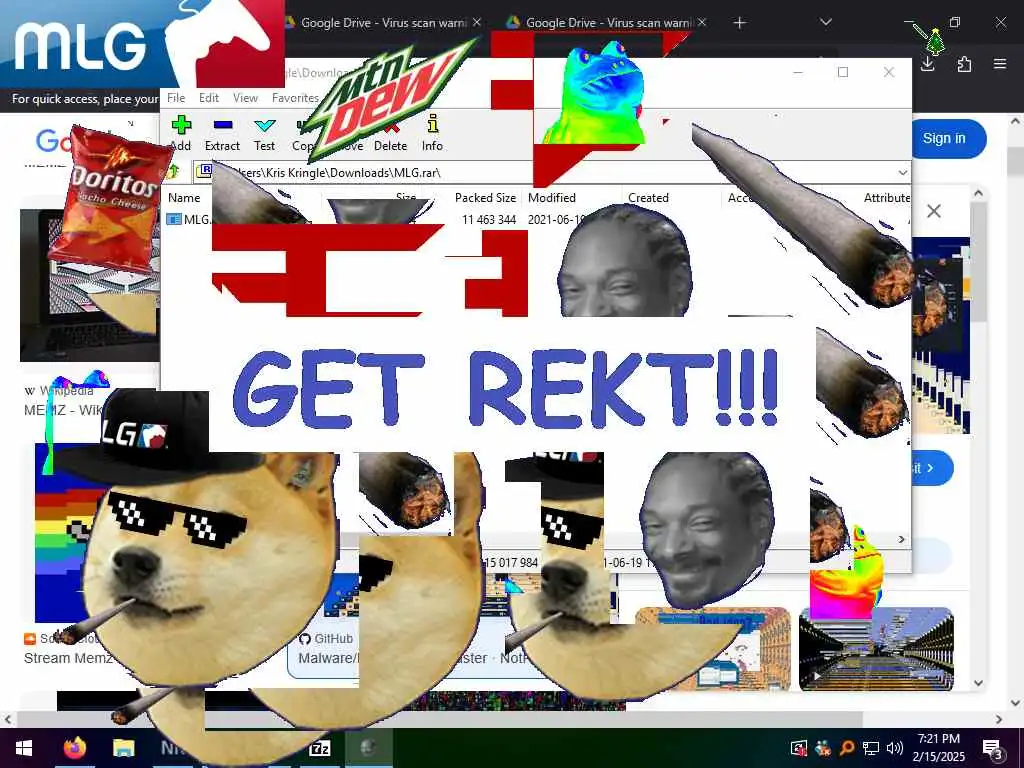Open the 7-Zip View menu
1024x768 pixels.
coord(246,97)
